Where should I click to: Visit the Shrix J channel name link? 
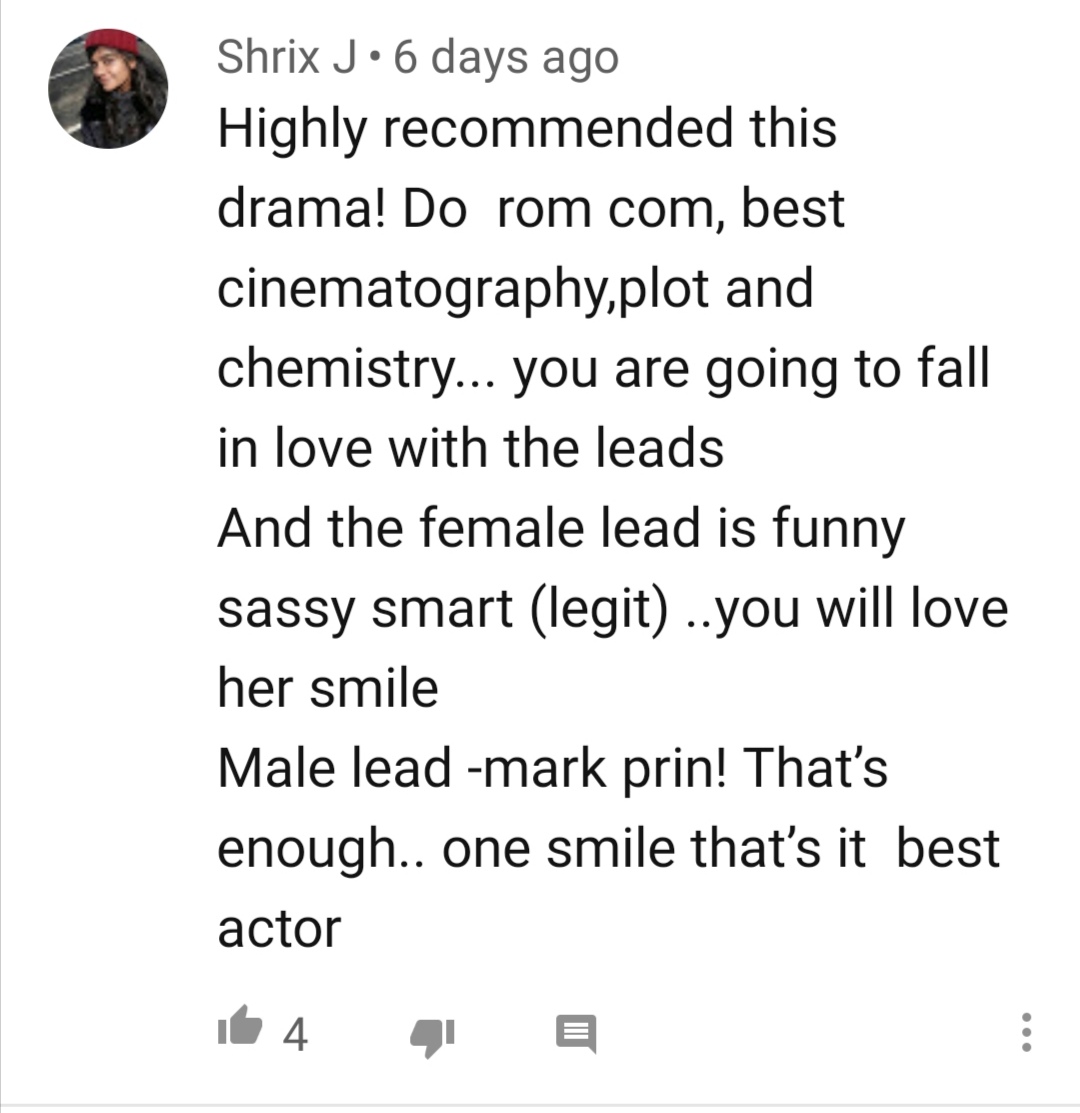286,57
